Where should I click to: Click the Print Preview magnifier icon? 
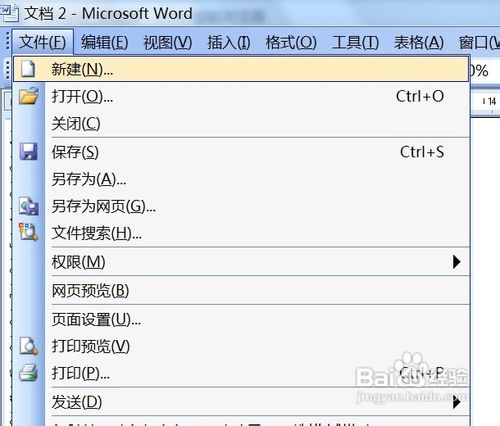pos(29,346)
